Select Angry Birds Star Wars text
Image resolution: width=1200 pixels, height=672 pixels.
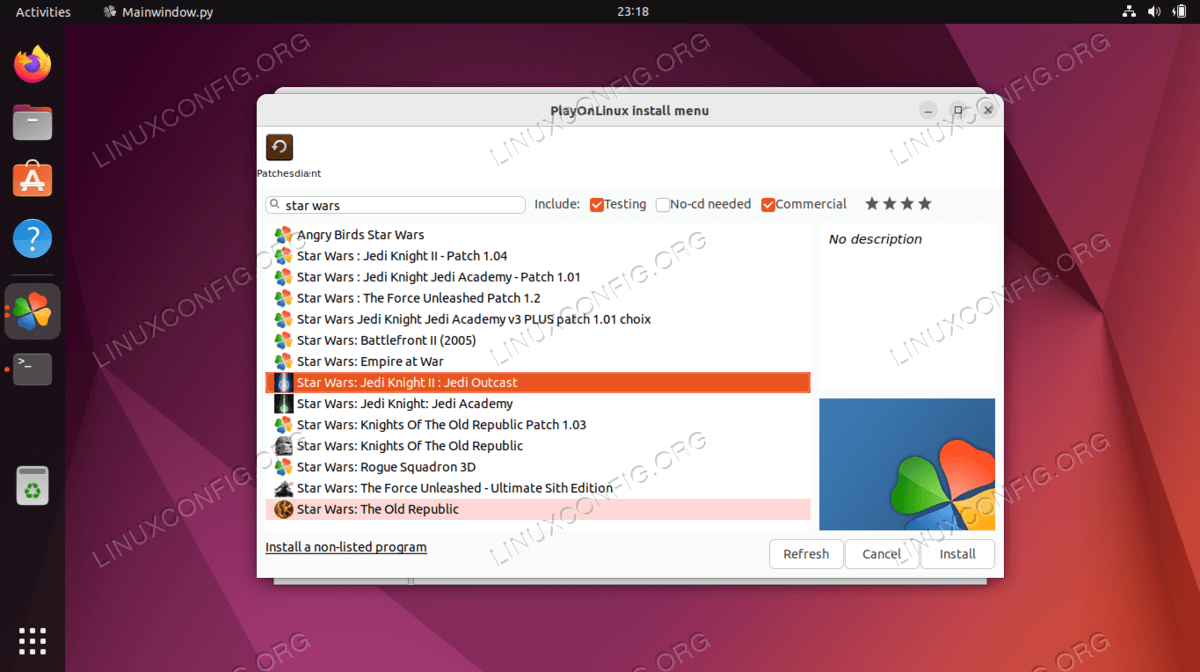[360, 235]
